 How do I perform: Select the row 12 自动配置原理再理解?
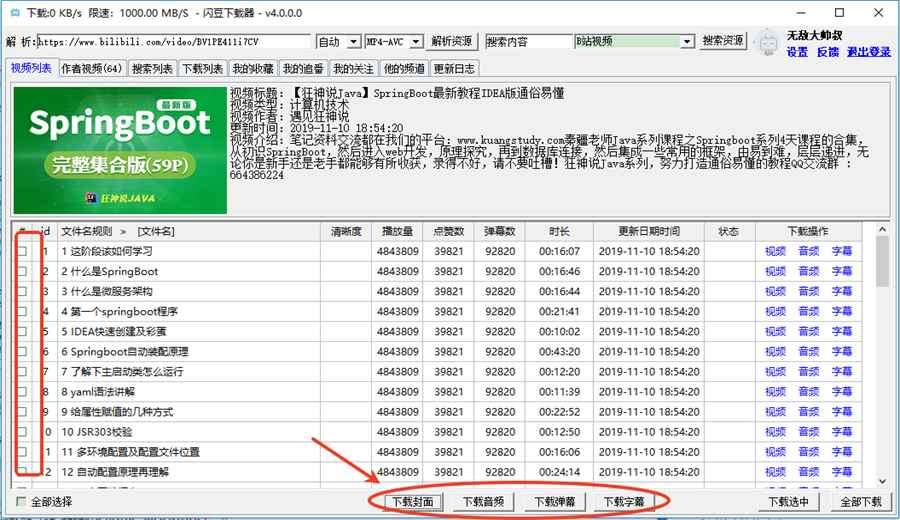point(437,472)
